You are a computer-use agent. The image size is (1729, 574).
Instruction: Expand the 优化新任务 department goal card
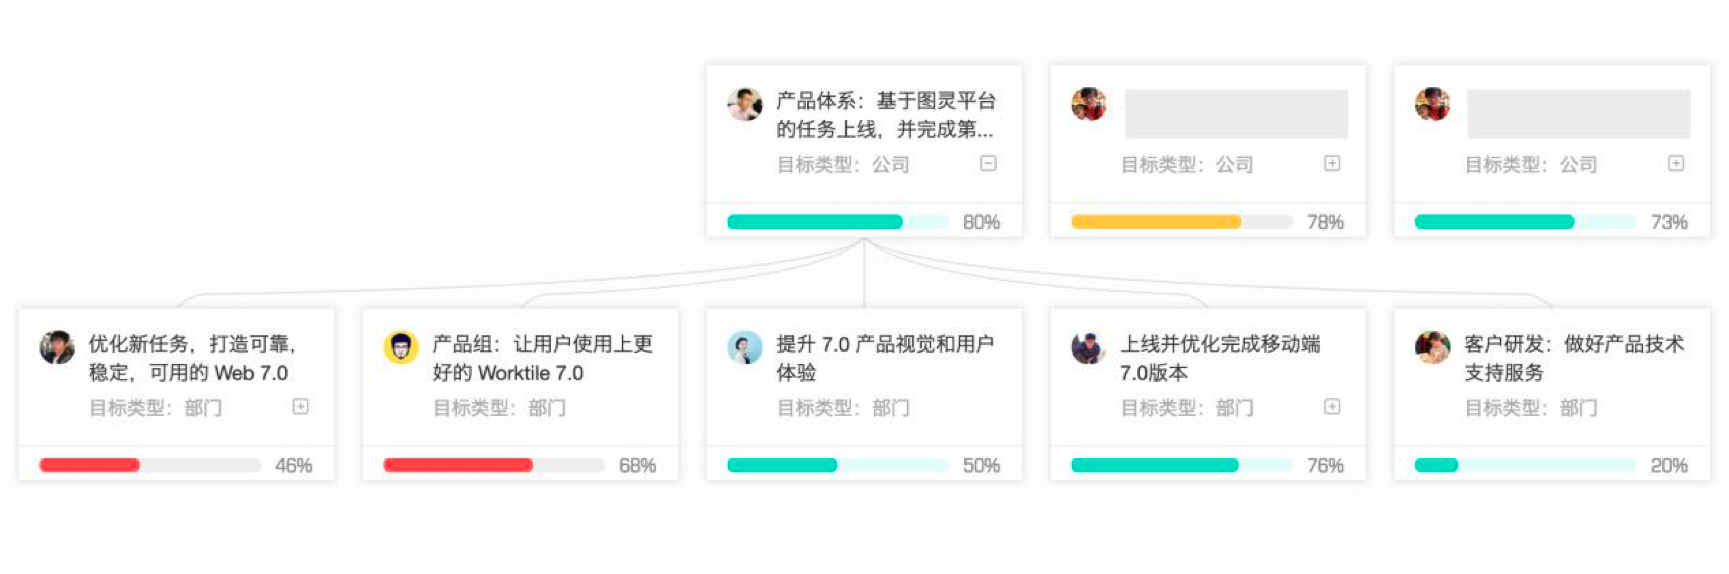pyautogui.click(x=300, y=406)
